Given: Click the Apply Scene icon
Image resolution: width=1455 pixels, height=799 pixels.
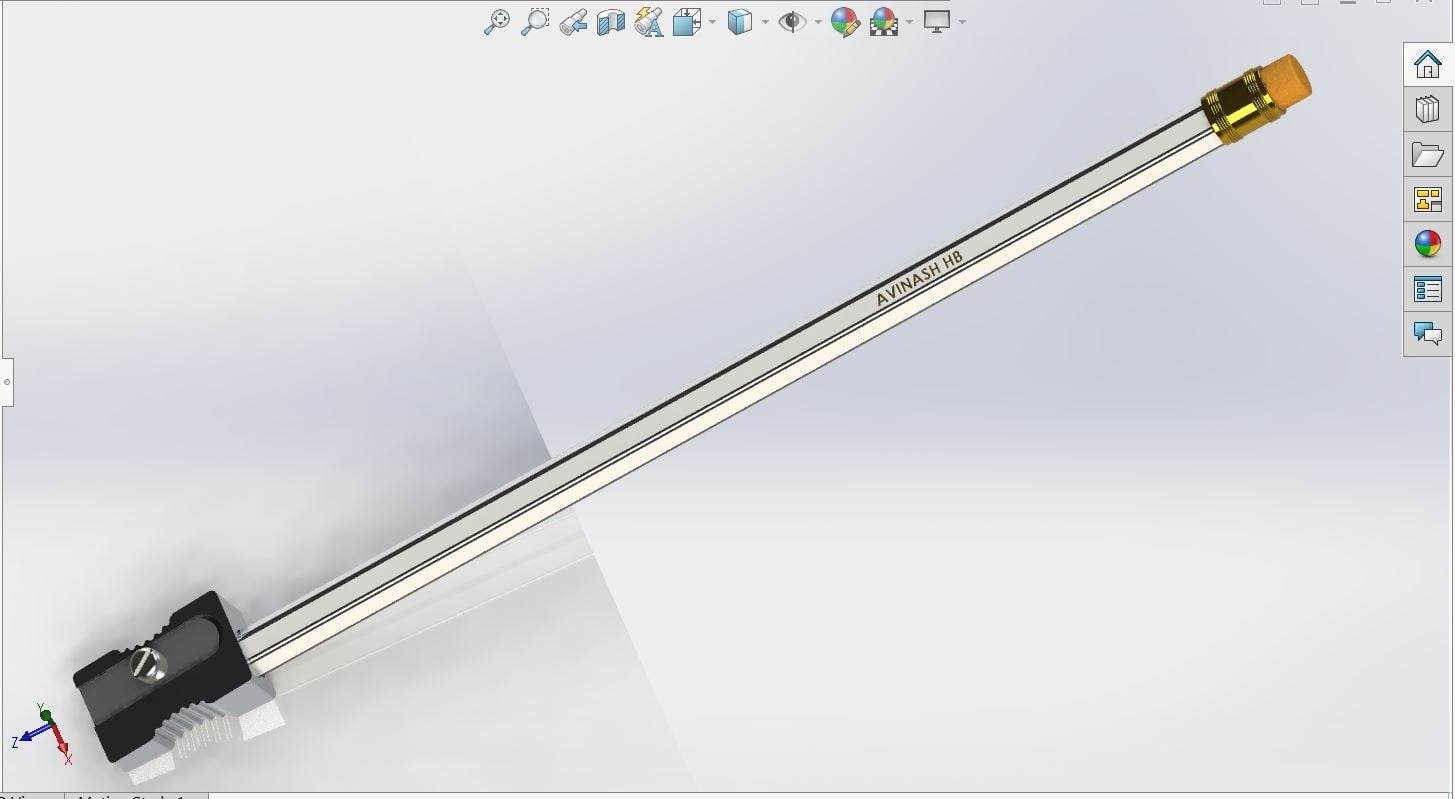Looking at the screenshot, I should (x=884, y=21).
